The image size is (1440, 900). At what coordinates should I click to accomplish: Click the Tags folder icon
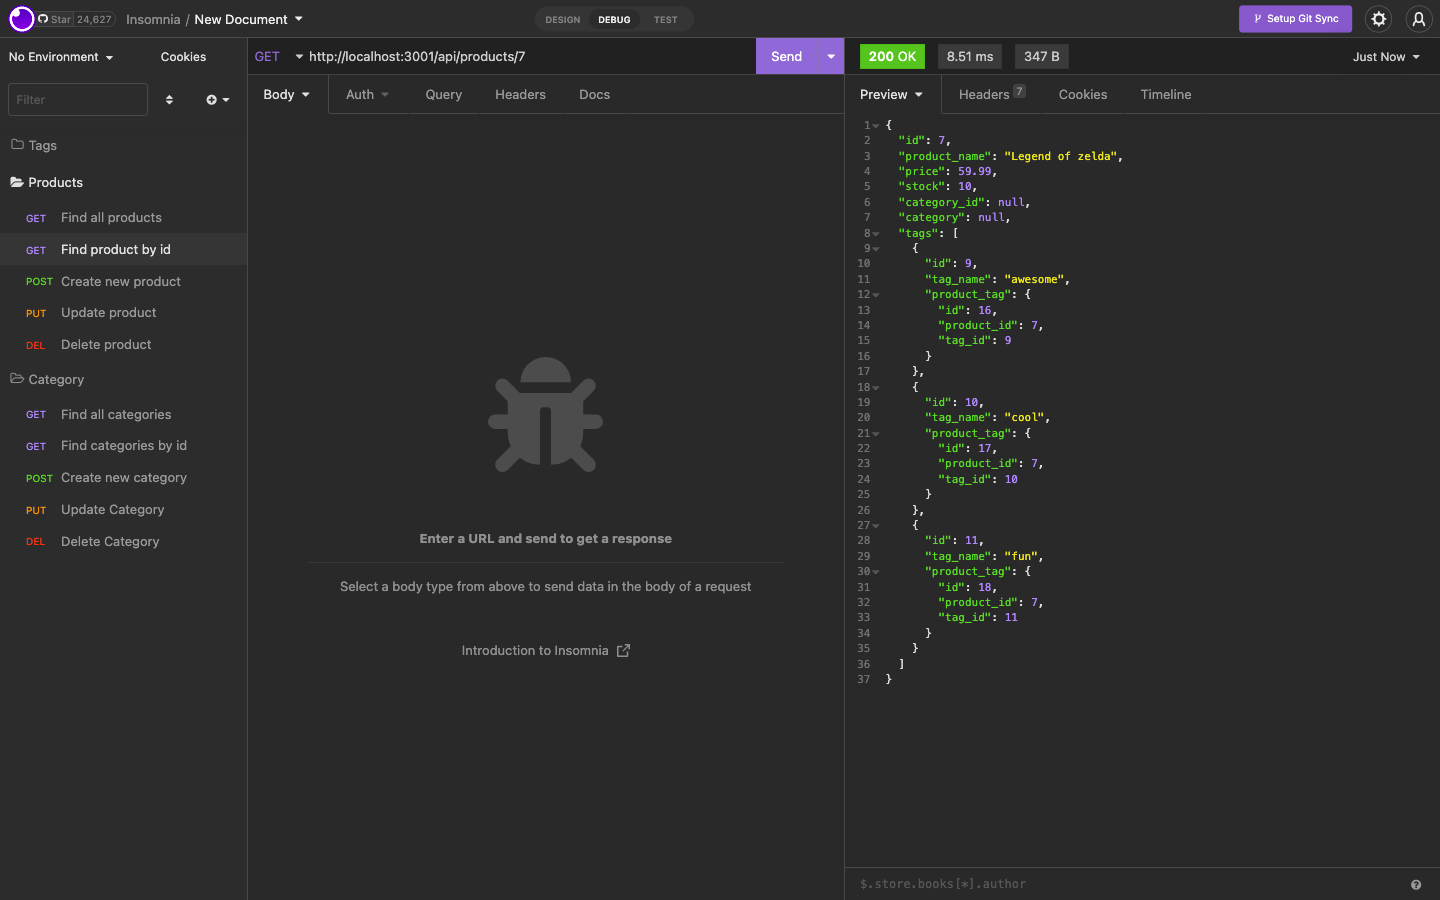(17, 145)
